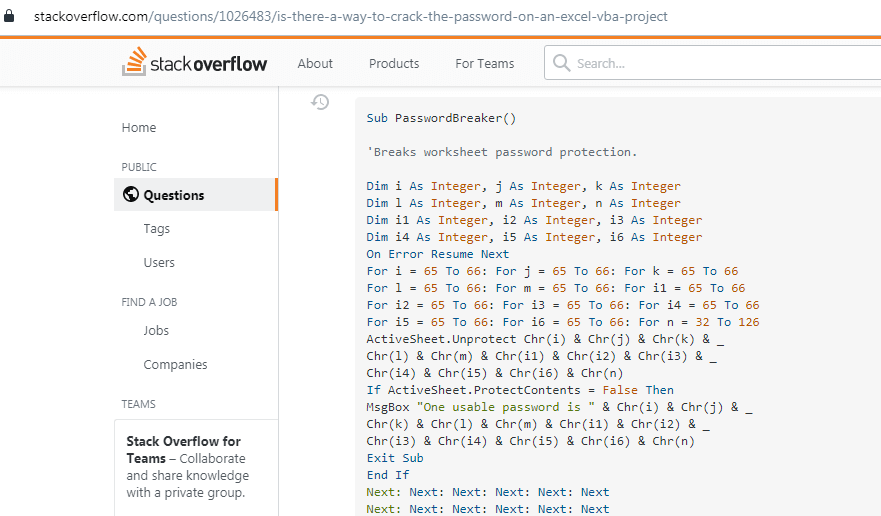The image size is (881, 516).
Task: Click the 'Exit Sub' code line
Action: [x=395, y=458]
